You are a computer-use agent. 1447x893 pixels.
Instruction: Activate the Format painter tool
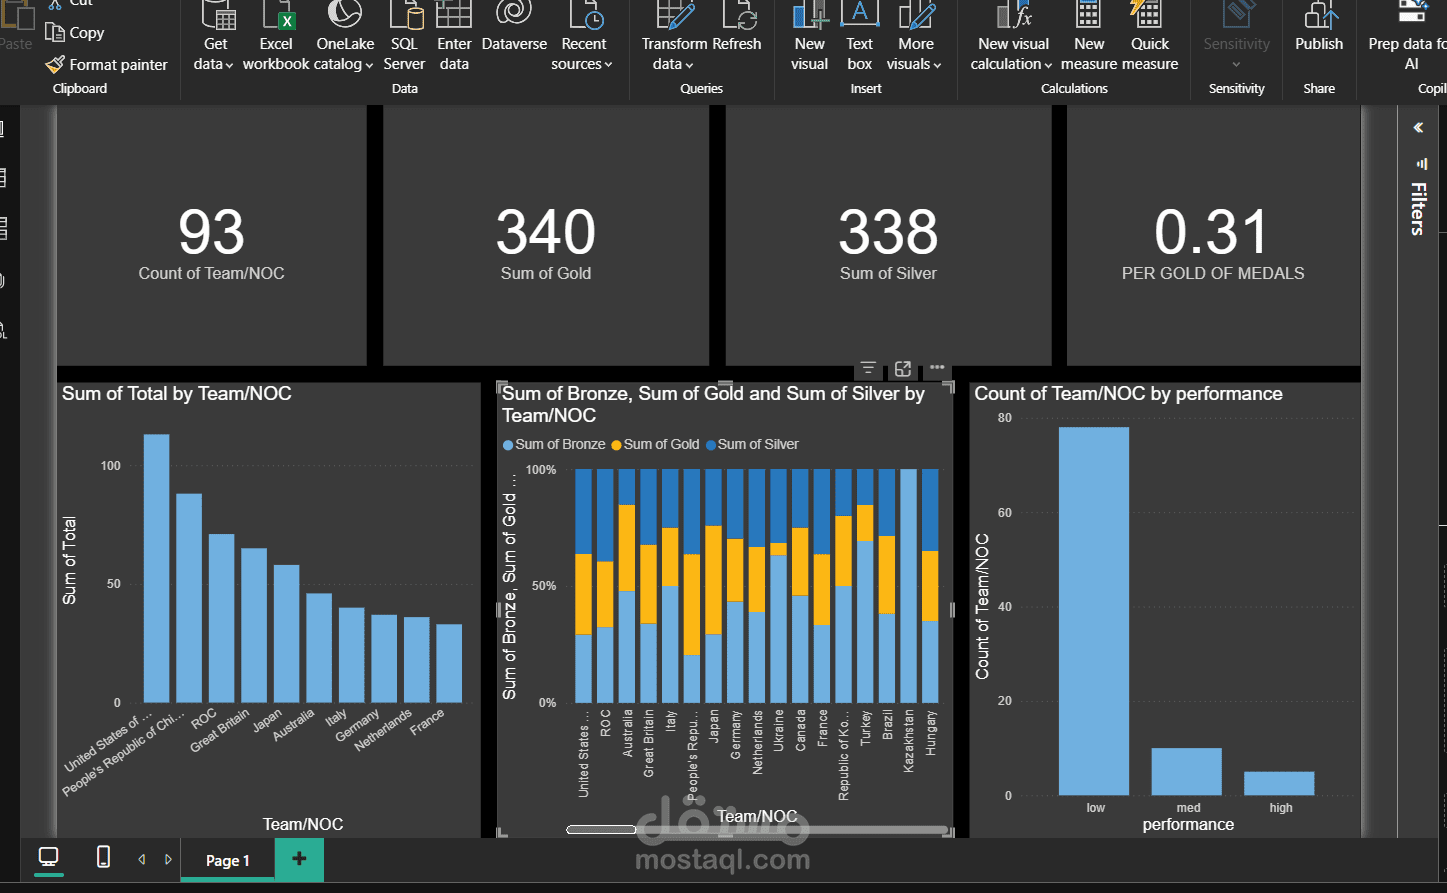[106, 65]
